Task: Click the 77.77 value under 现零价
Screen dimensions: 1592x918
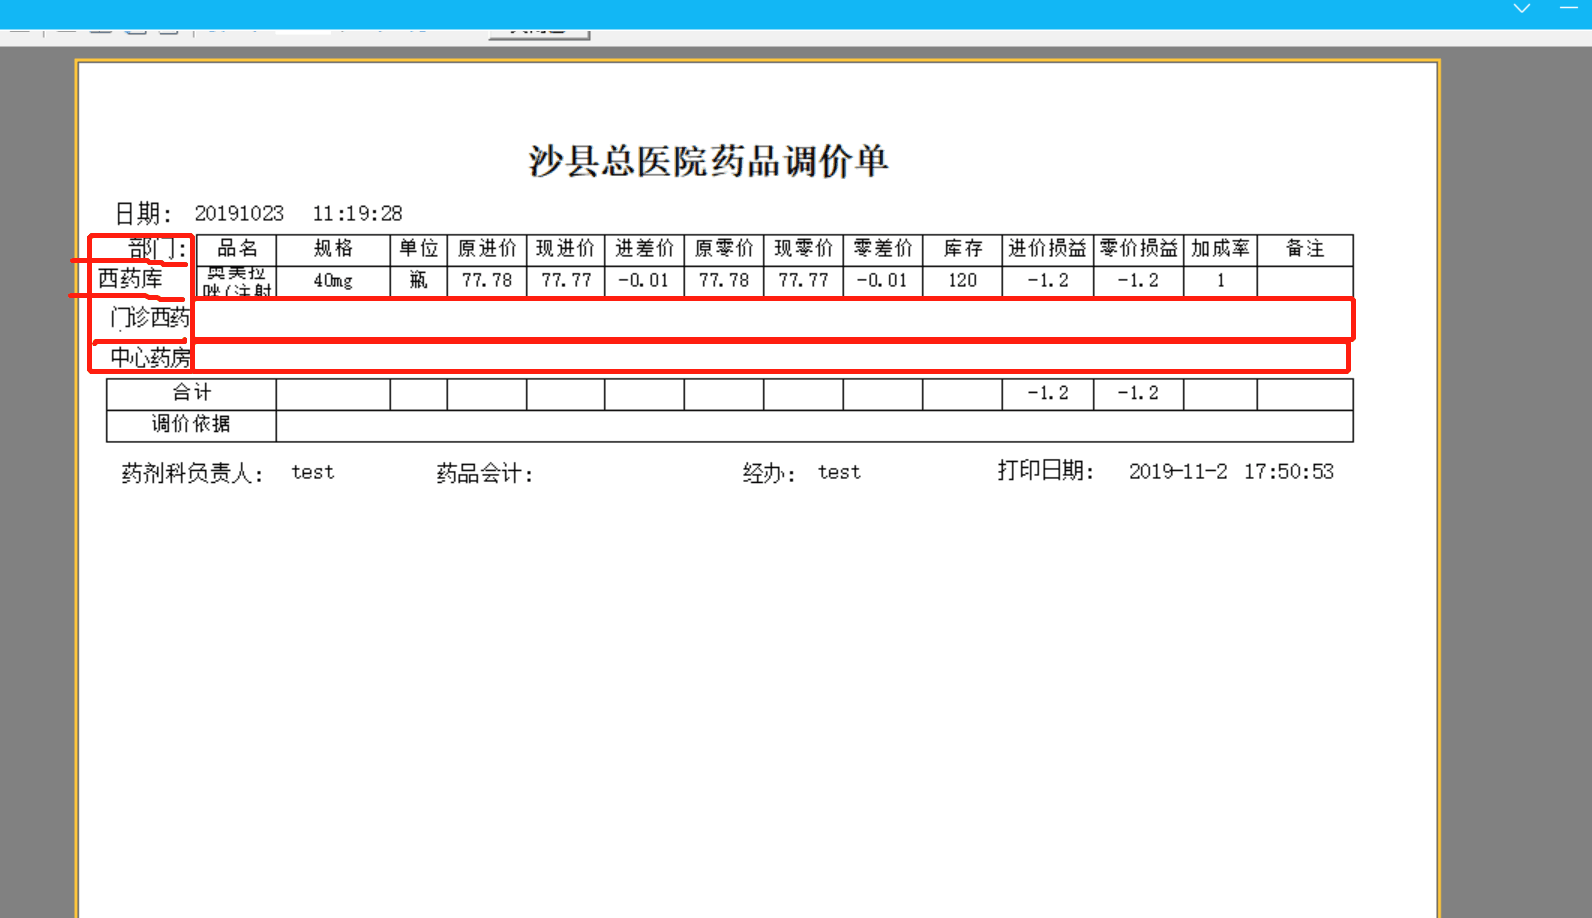Action: (x=803, y=281)
